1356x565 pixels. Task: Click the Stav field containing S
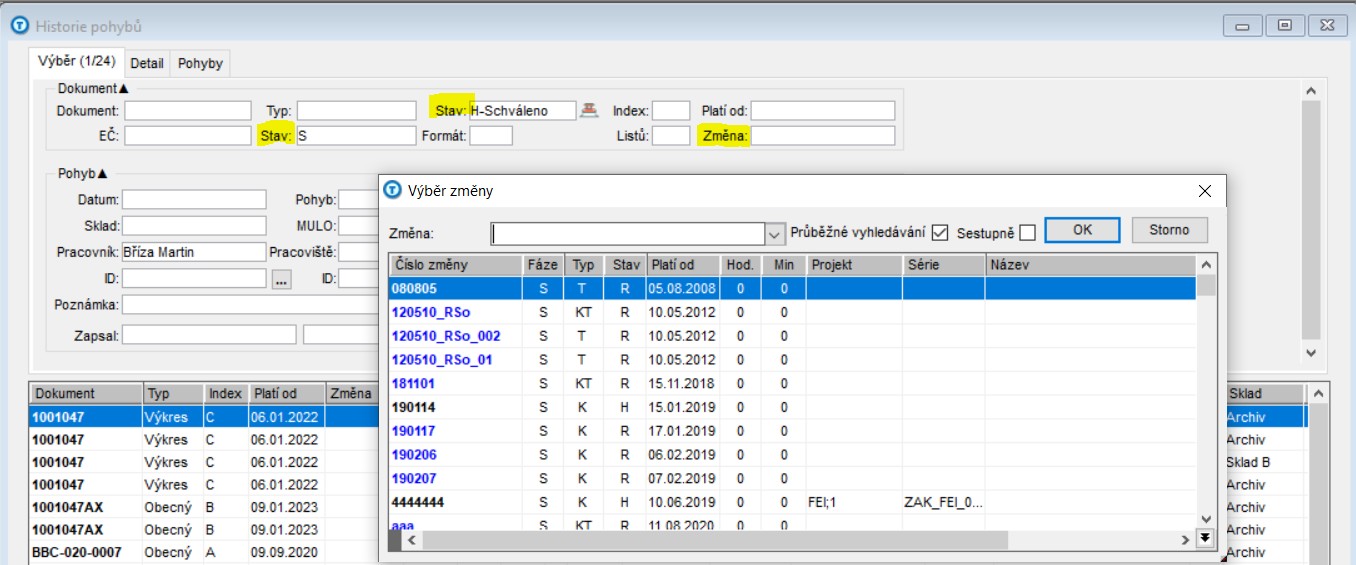pos(356,135)
